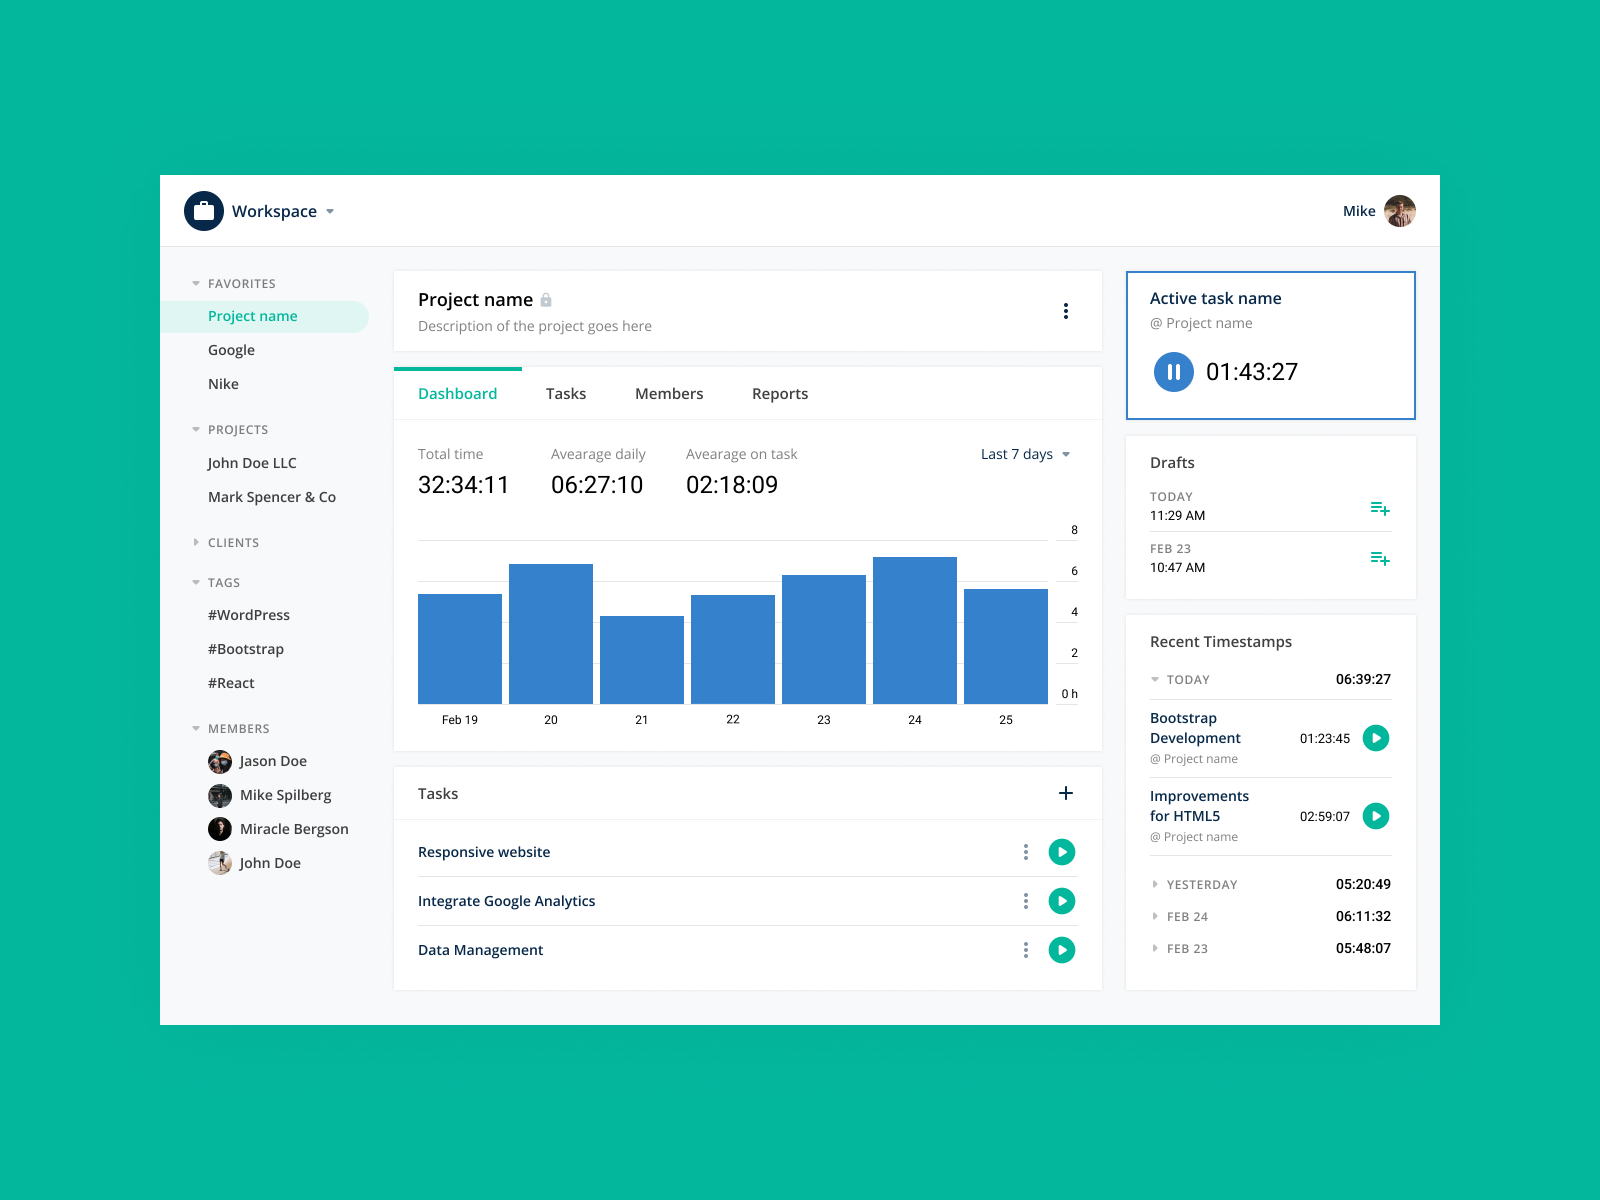Click the Workspace briefcase icon

202,211
